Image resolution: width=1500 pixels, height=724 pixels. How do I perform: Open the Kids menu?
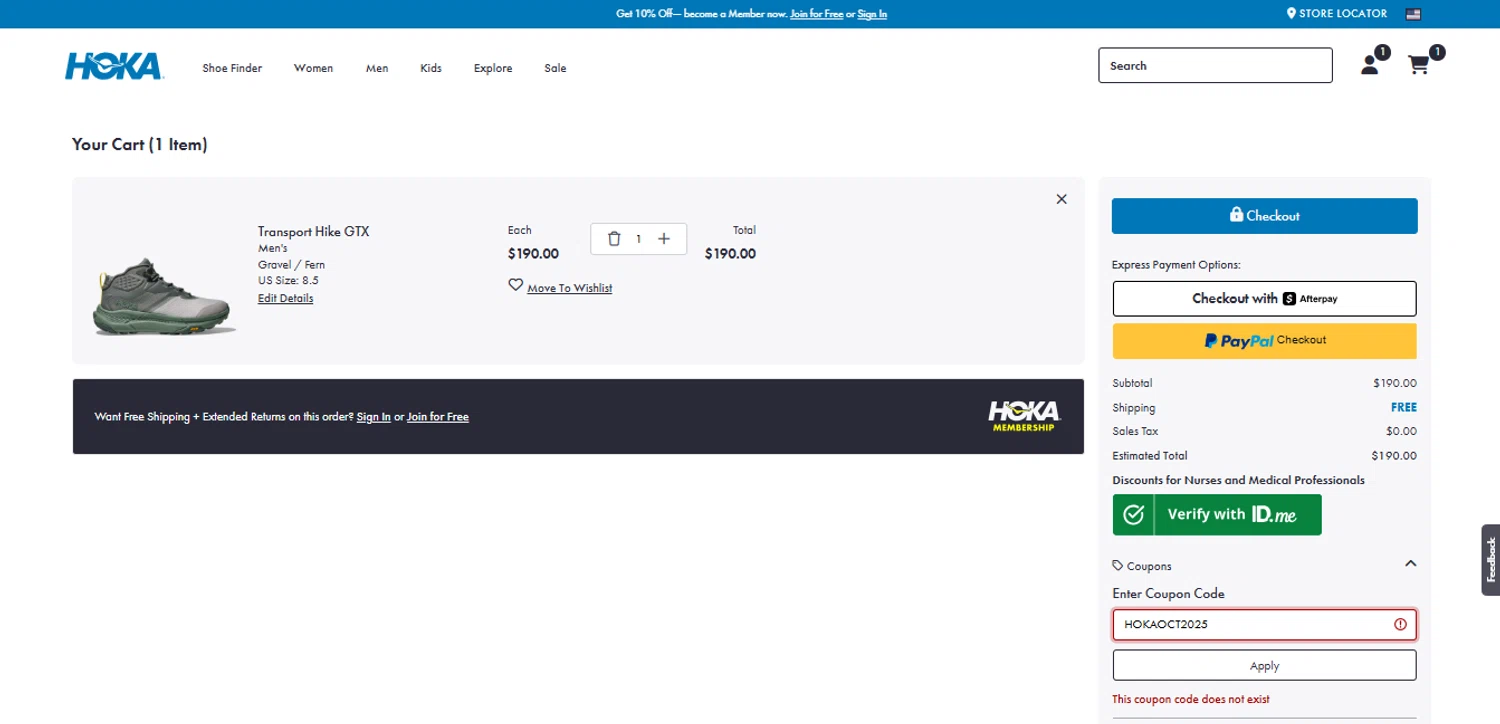tap(431, 68)
